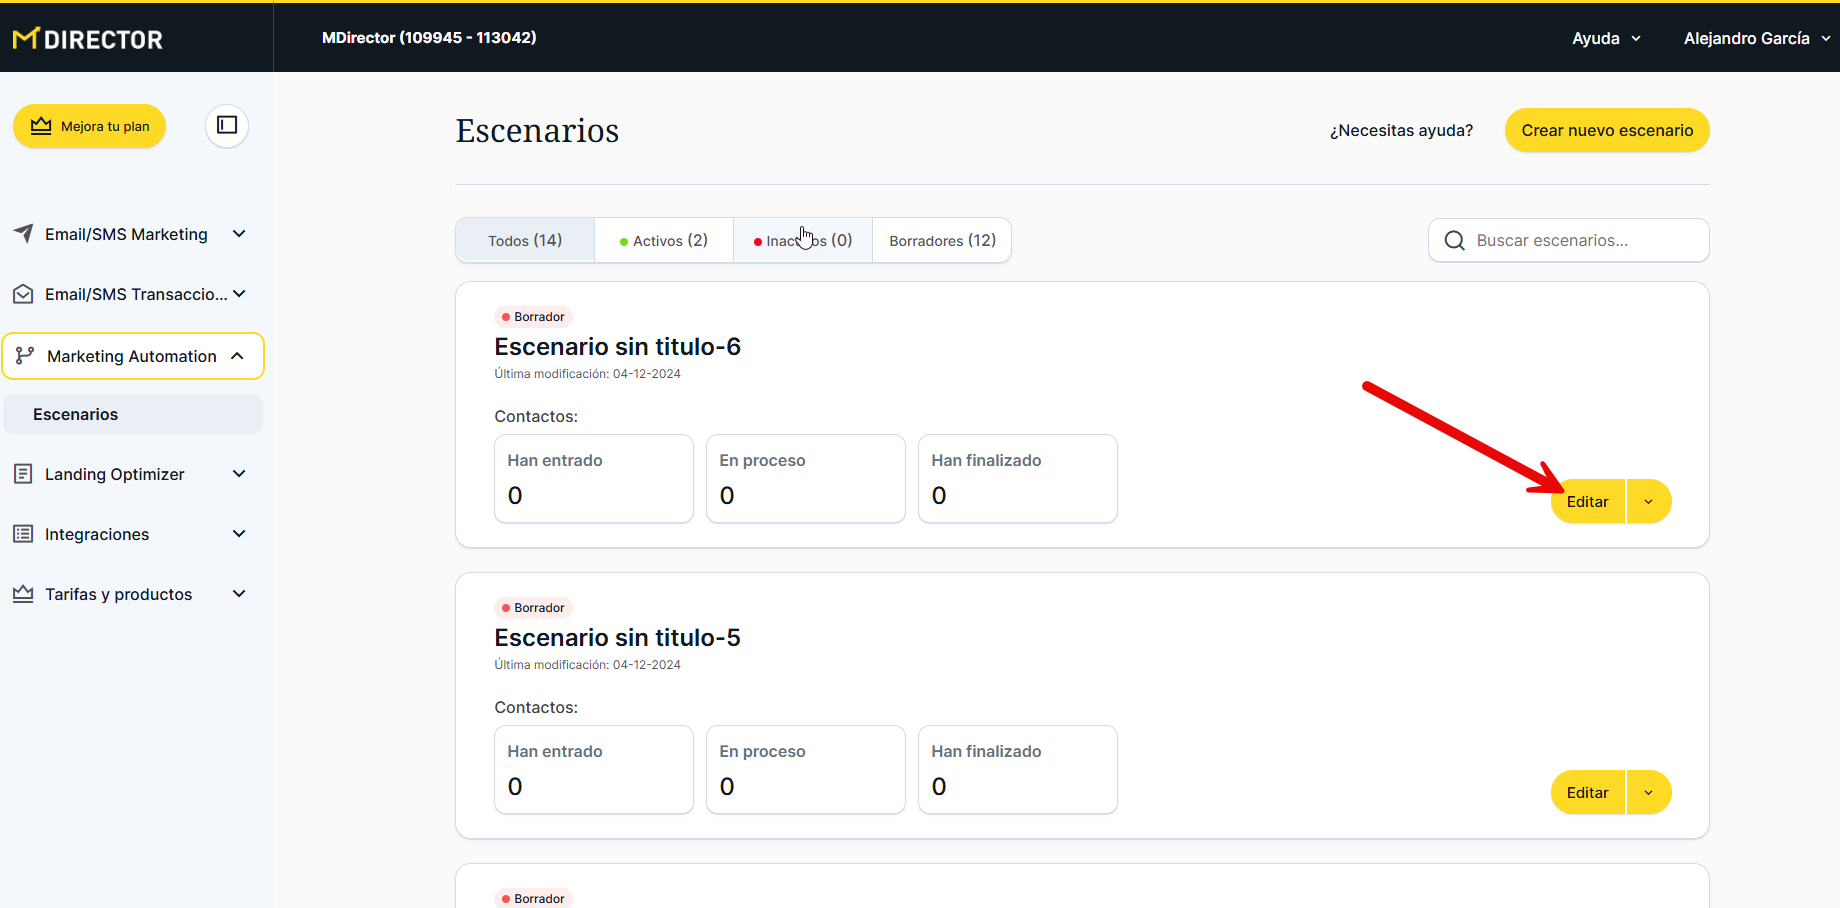Click the Marketing Automation branch icon
Image resolution: width=1840 pixels, height=908 pixels.
25,356
